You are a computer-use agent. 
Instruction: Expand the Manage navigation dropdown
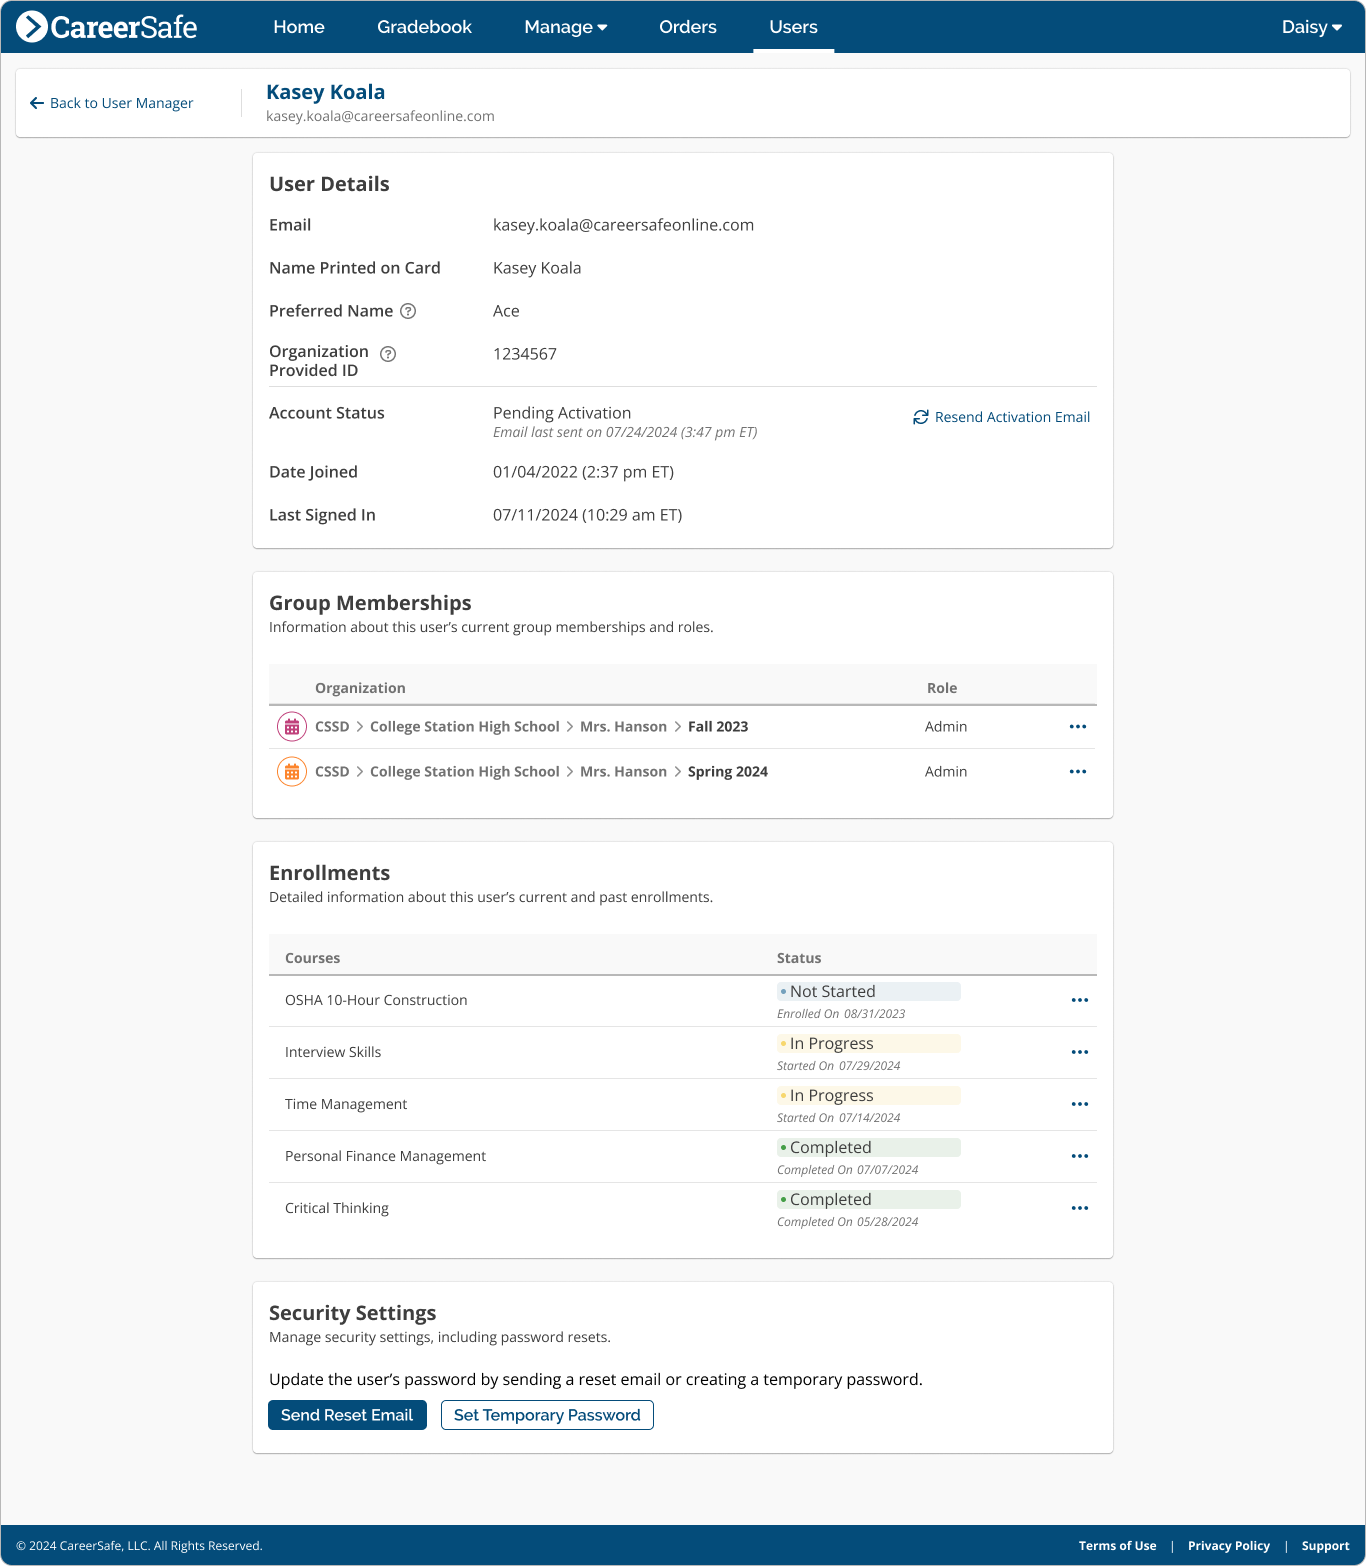pos(565,27)
